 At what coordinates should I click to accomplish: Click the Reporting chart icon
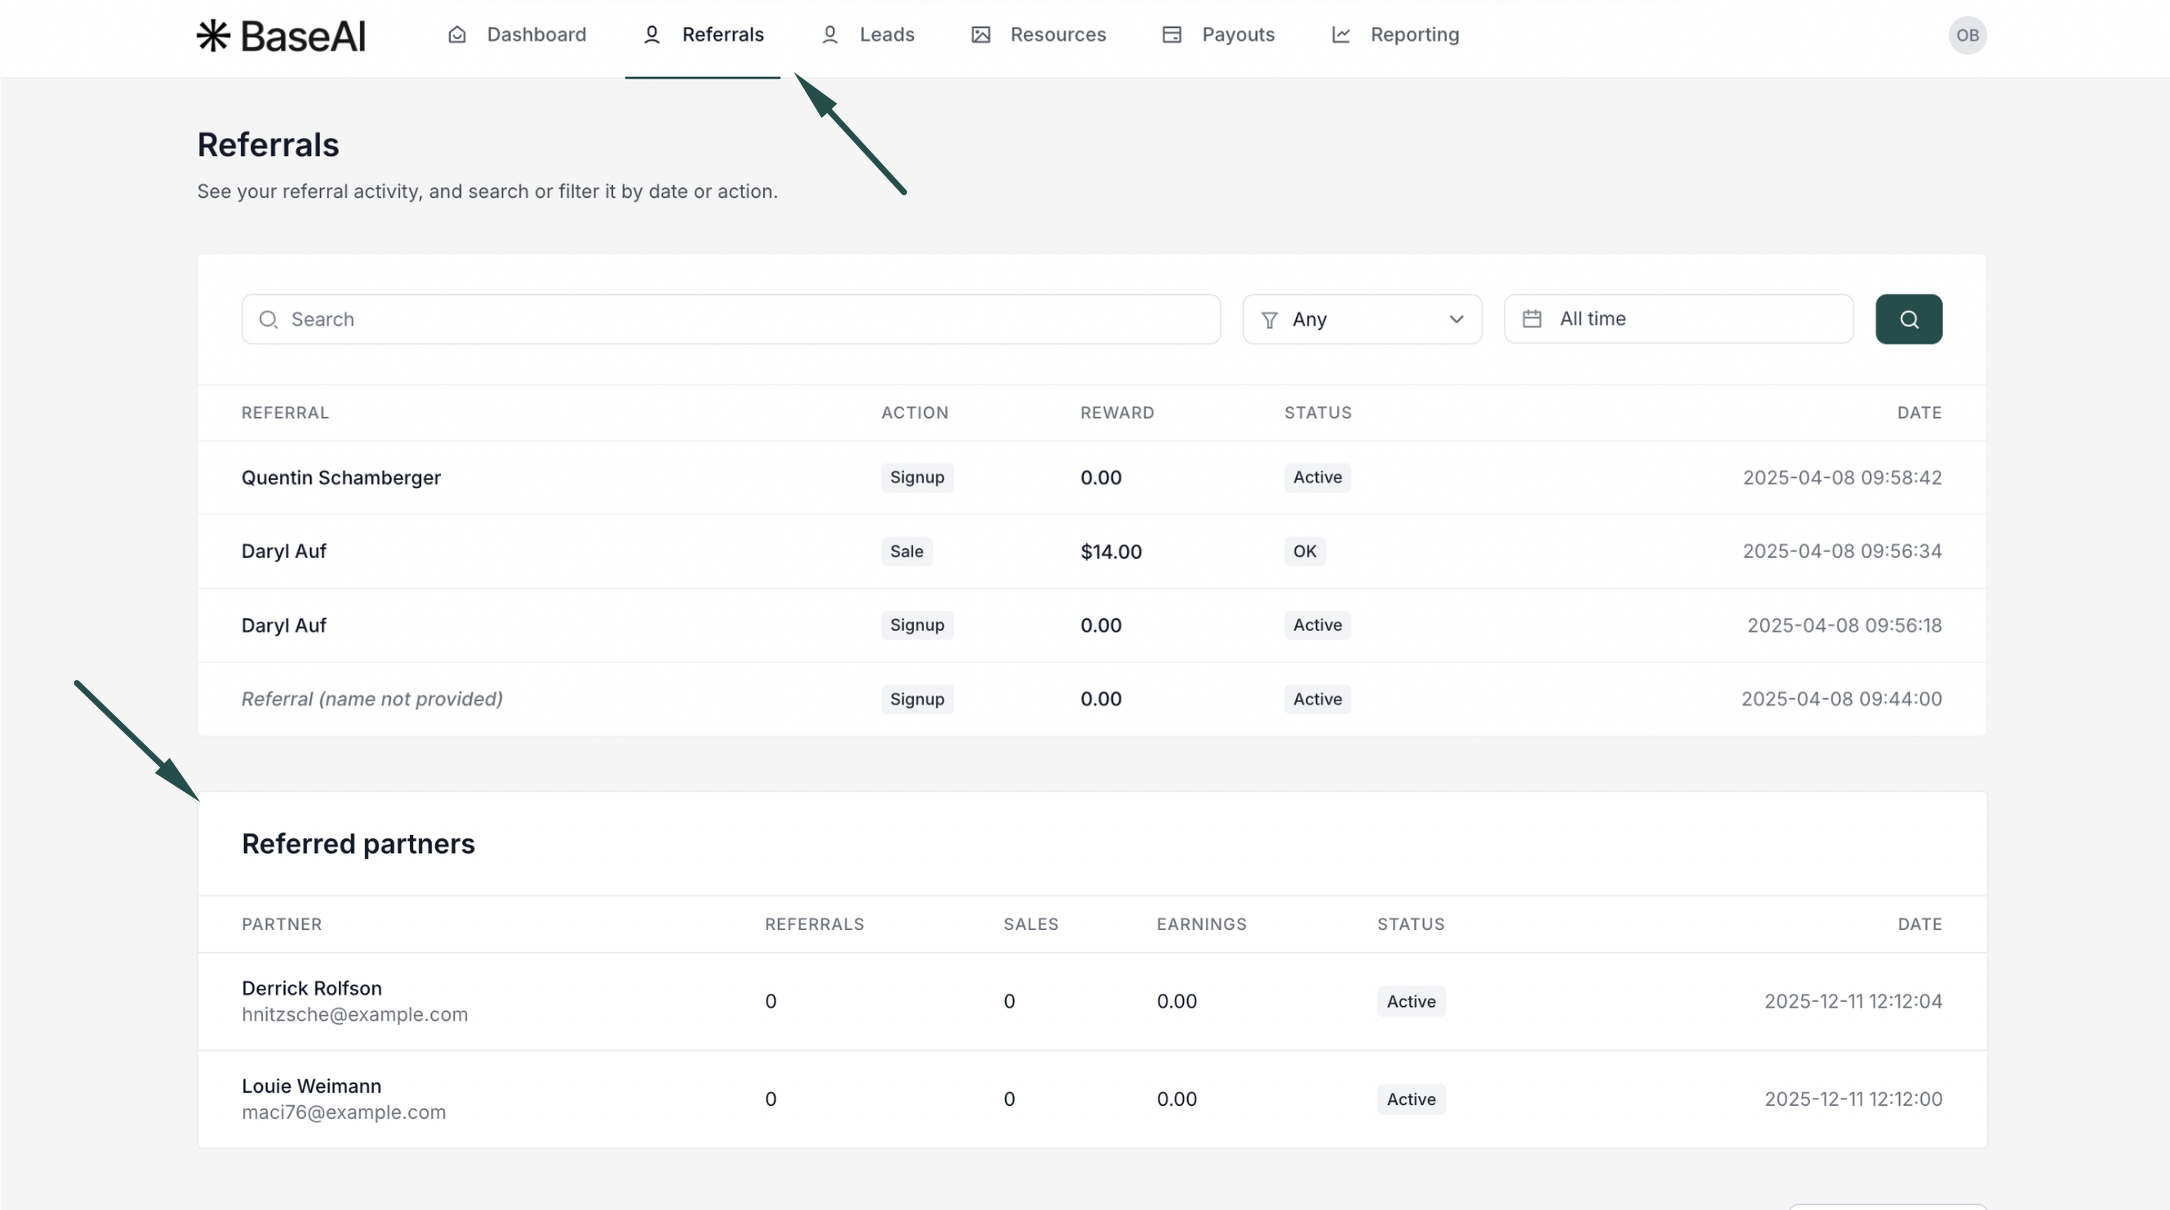tap(1341, 35)
